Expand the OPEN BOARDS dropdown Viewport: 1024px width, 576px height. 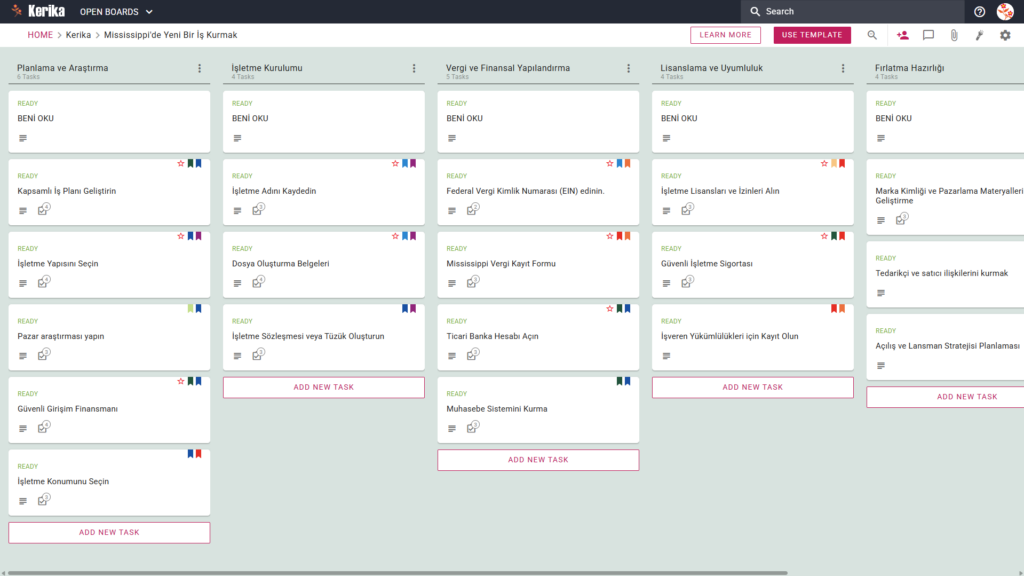116,12
